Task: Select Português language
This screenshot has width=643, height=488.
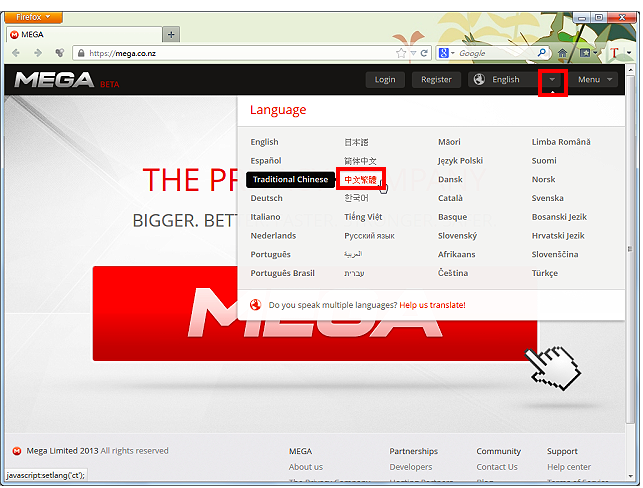Action: [x=270, y=254]
